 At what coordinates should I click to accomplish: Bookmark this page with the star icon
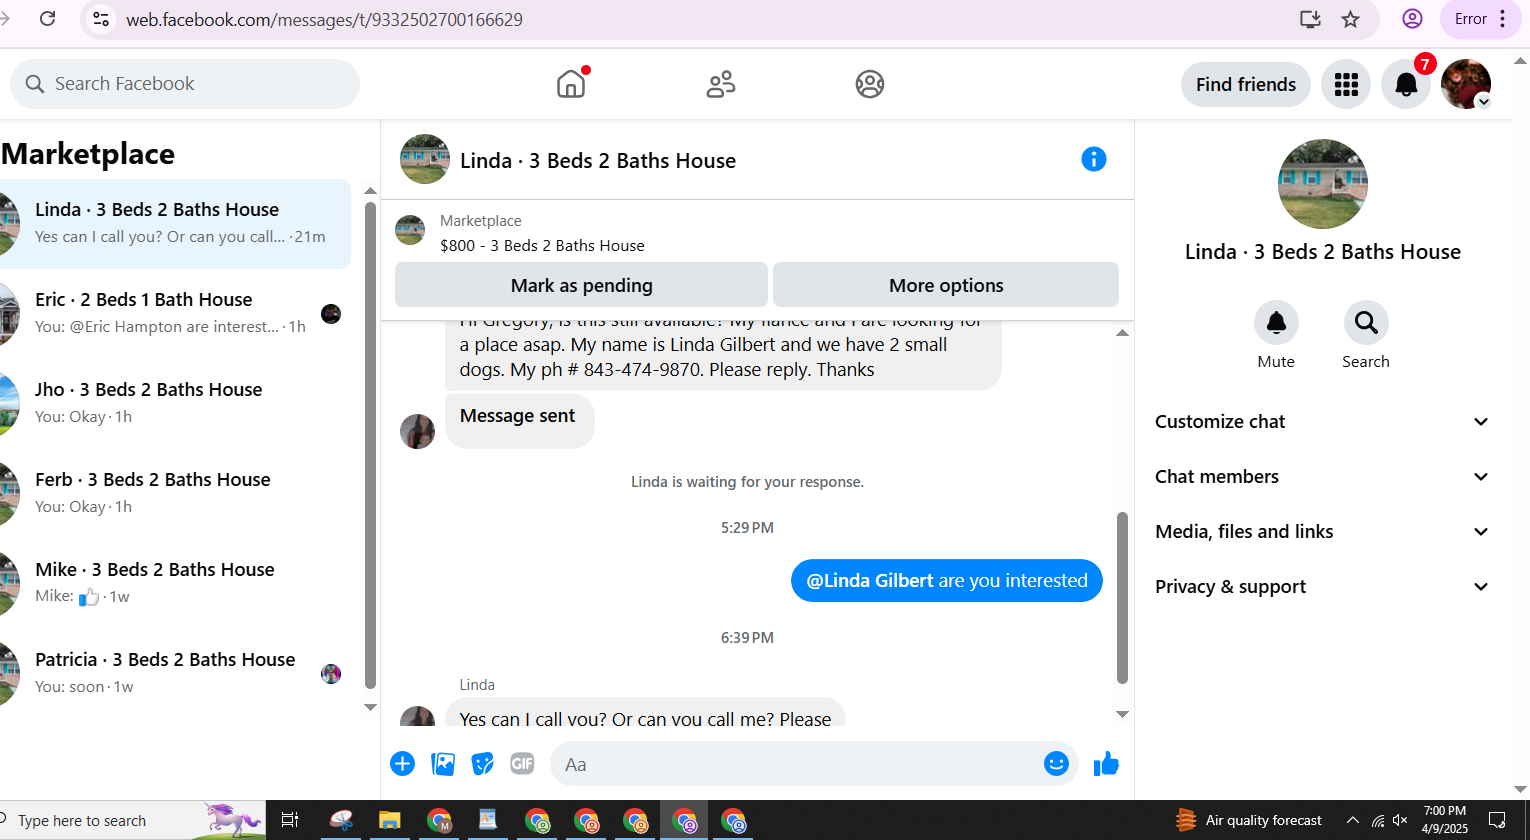[1350, 19]
